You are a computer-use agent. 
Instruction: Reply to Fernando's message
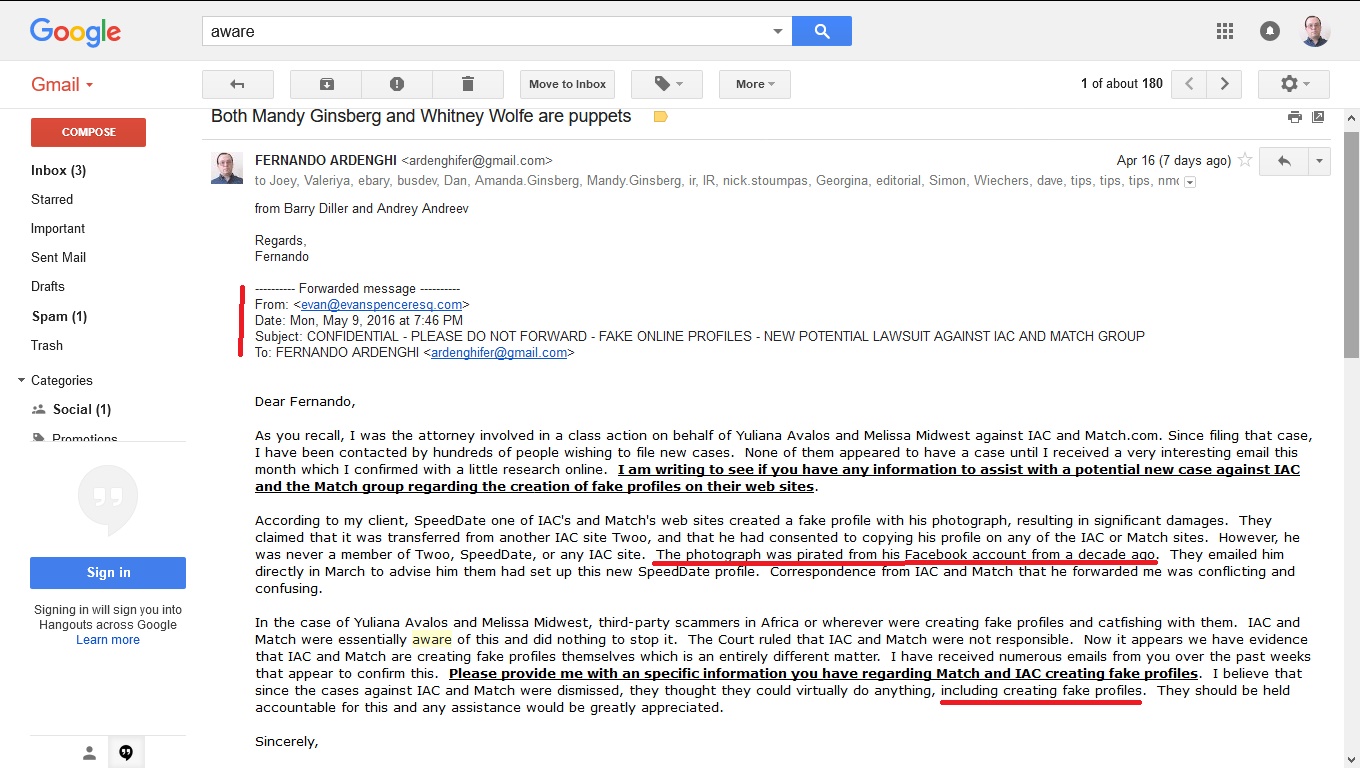(1284, 161)
